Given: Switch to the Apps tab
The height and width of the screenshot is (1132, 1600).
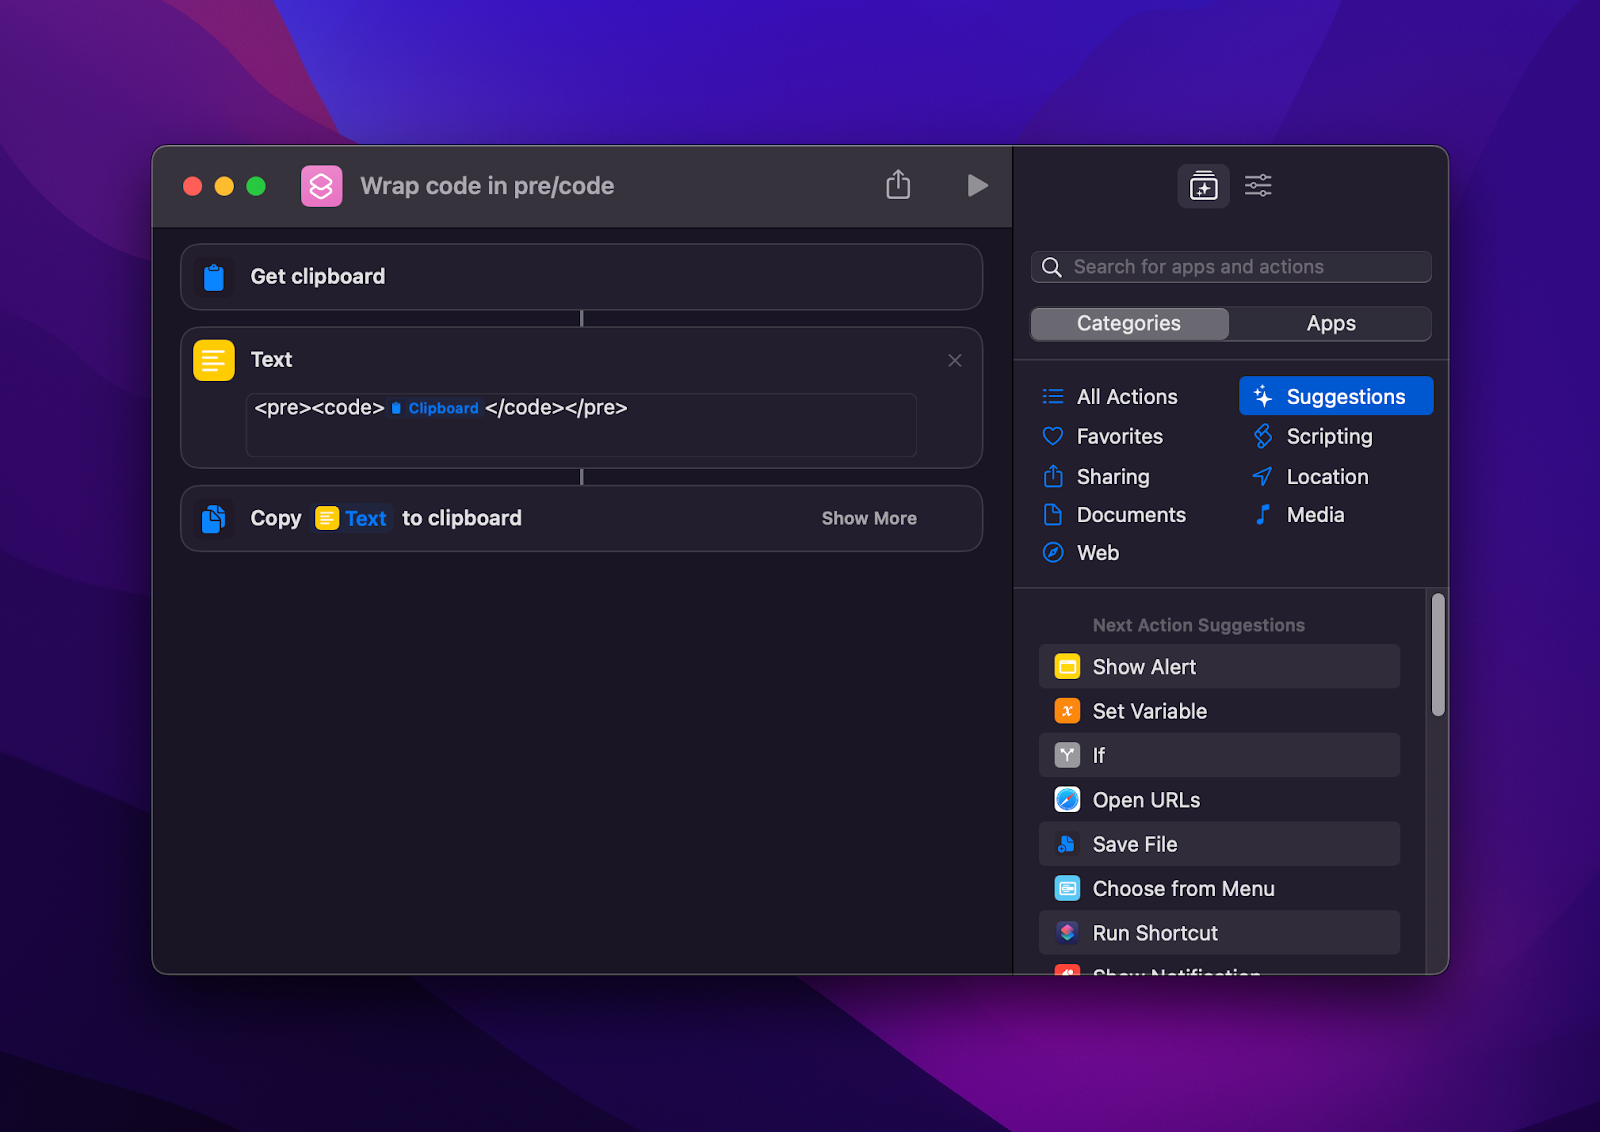Looking at the screenshot, I should coord(1331,323).
